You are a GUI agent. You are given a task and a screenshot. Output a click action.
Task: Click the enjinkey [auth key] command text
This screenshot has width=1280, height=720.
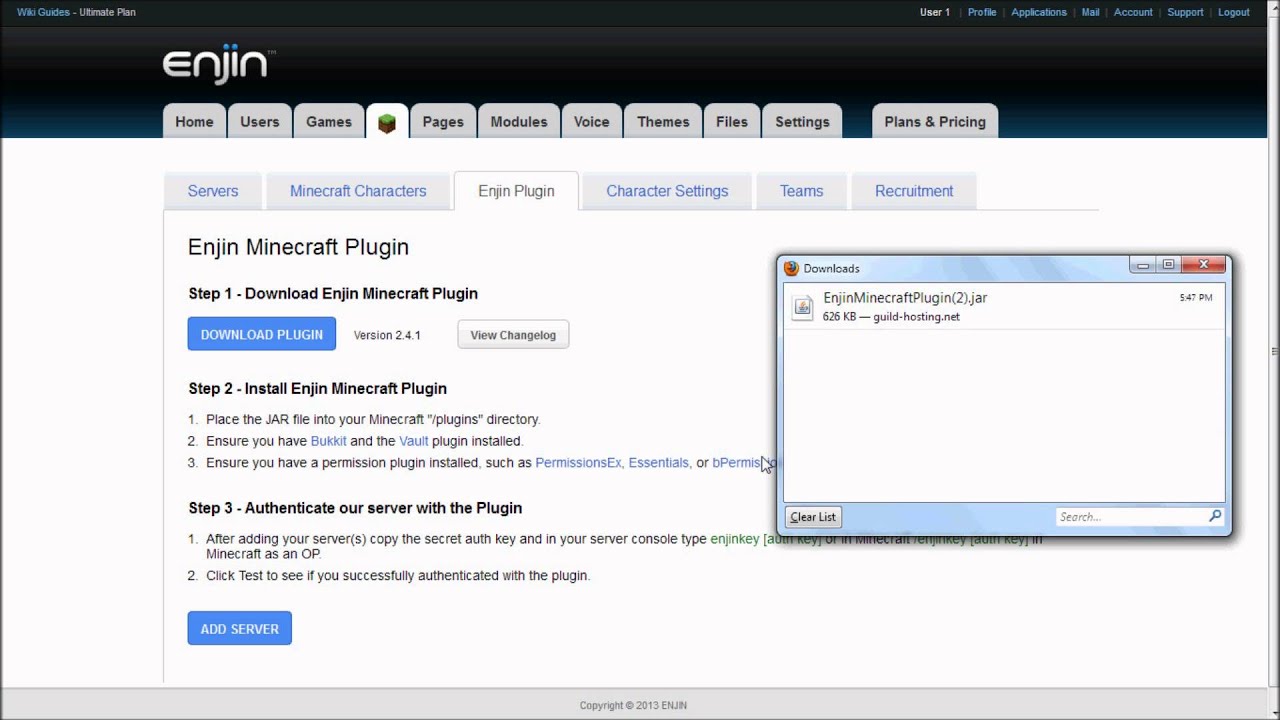click(766, 539)
